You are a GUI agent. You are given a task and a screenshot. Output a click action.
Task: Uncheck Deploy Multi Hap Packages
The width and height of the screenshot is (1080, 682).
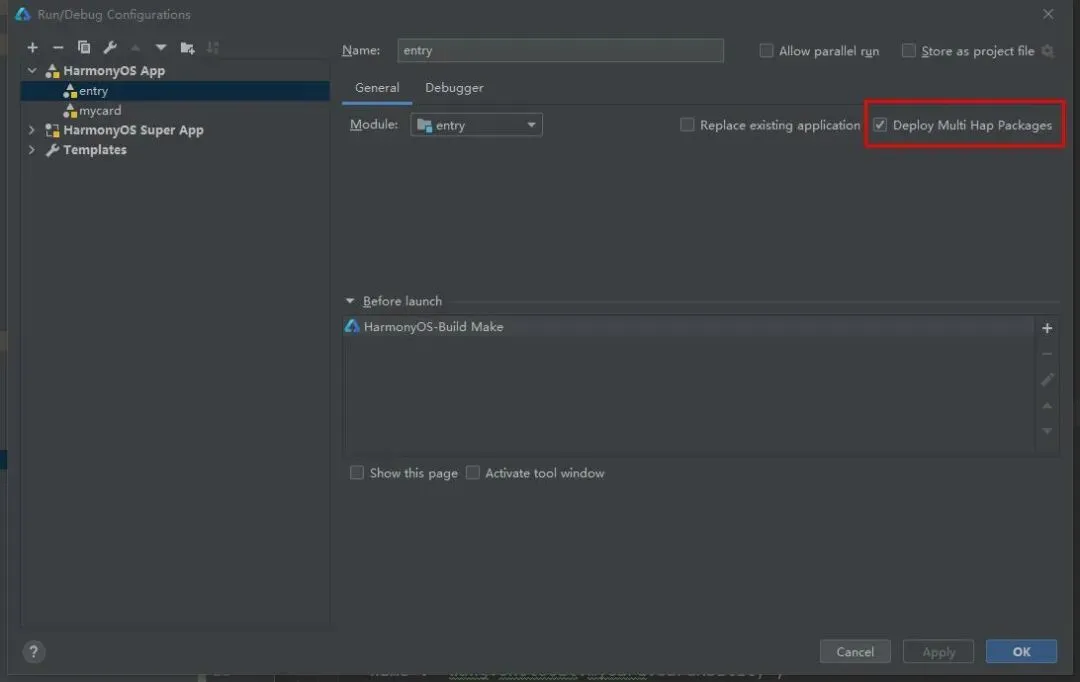coord(880,125)
